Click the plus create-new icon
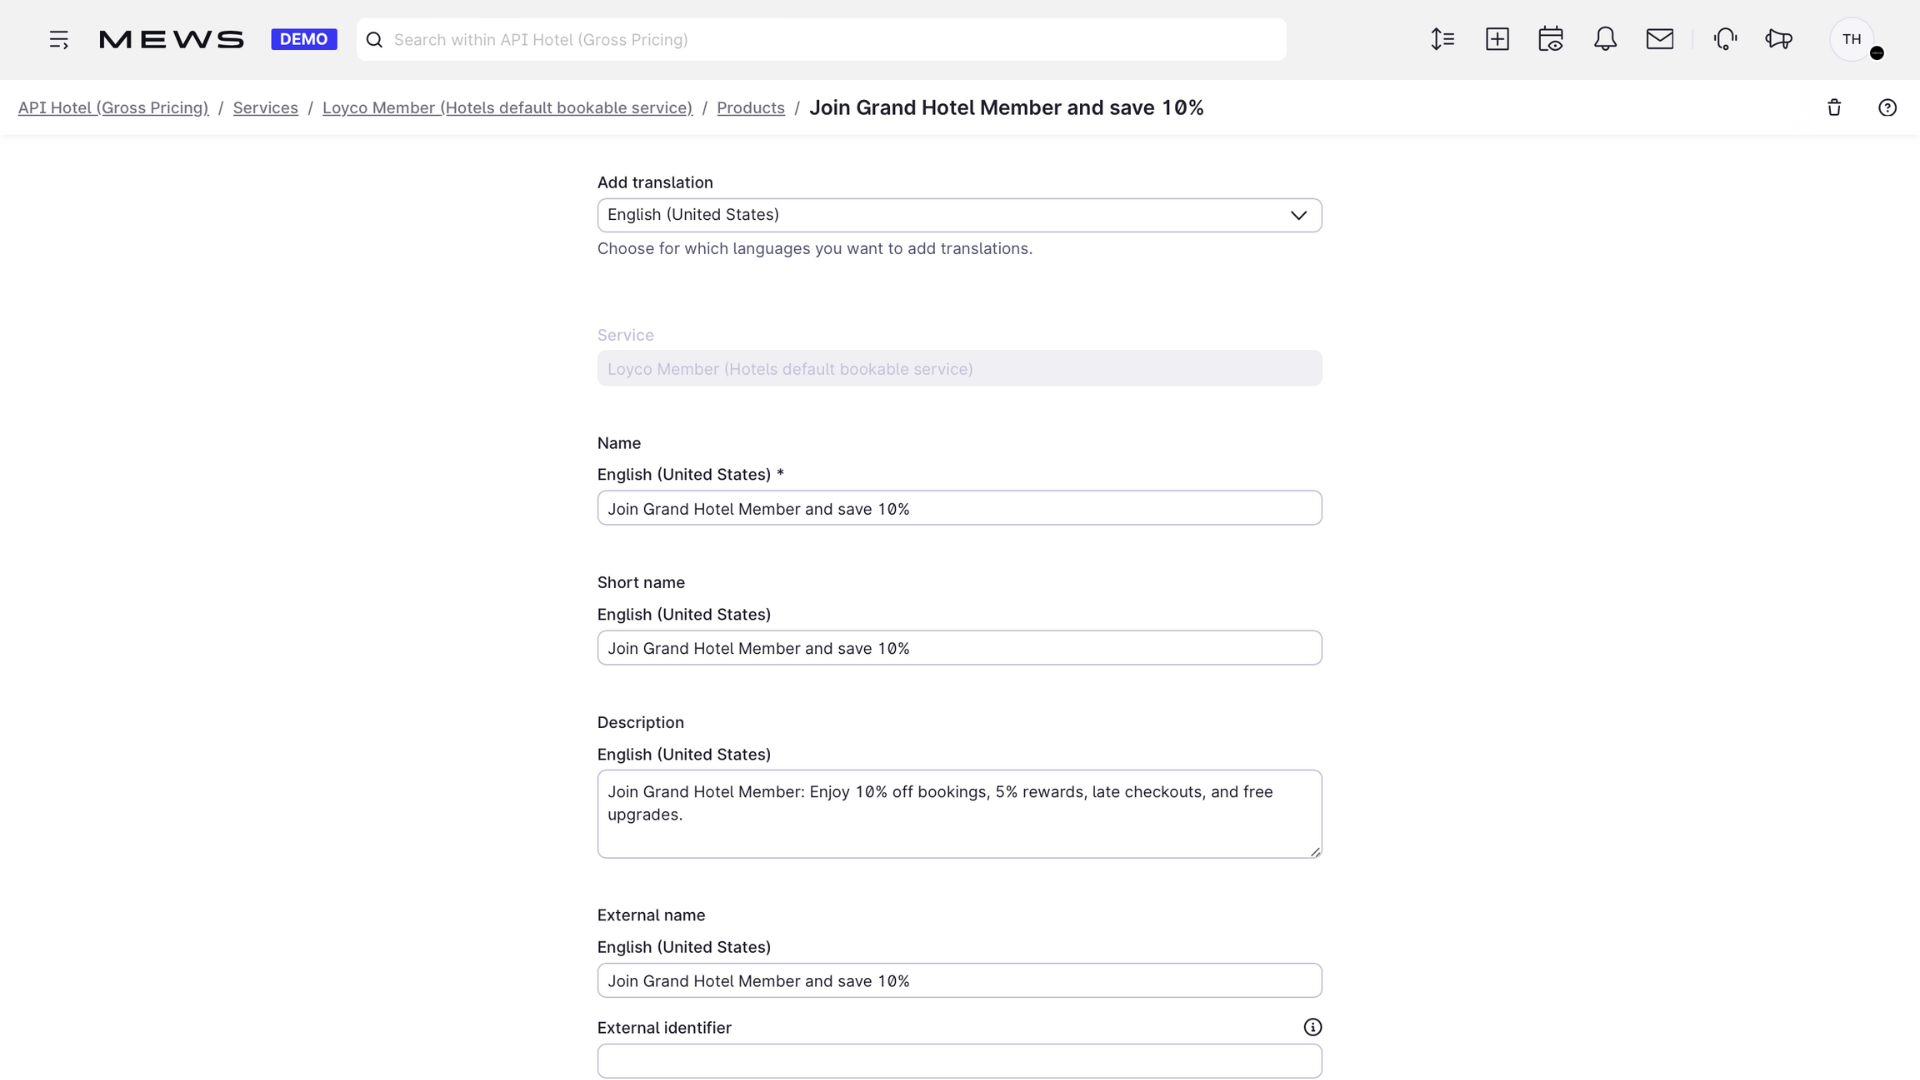 [x=1497, y=39]
